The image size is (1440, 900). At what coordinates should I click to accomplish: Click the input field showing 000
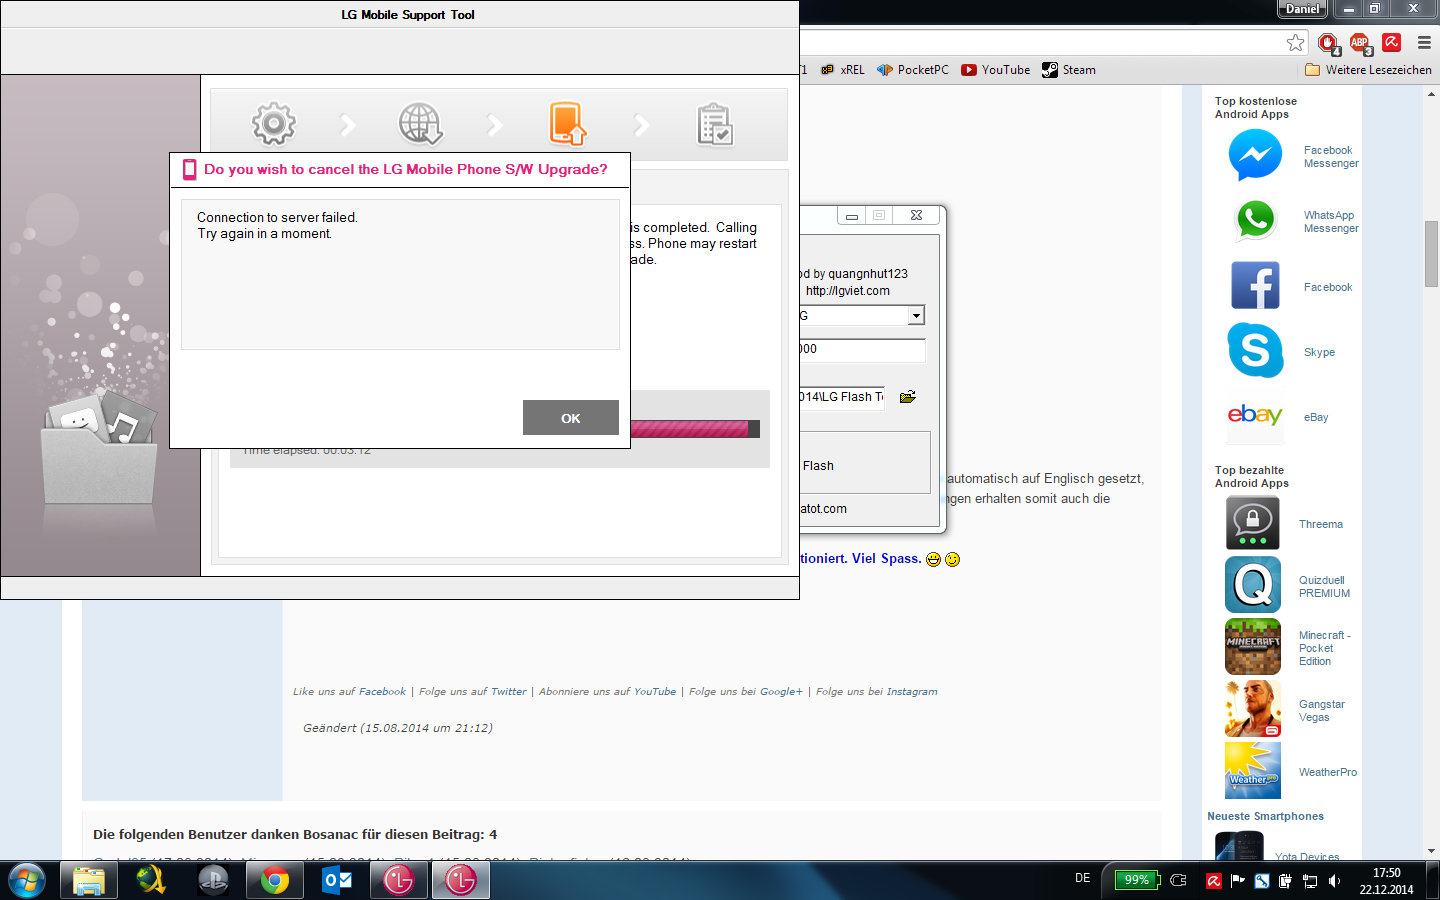pyautogui.click(x=862, y=349)
